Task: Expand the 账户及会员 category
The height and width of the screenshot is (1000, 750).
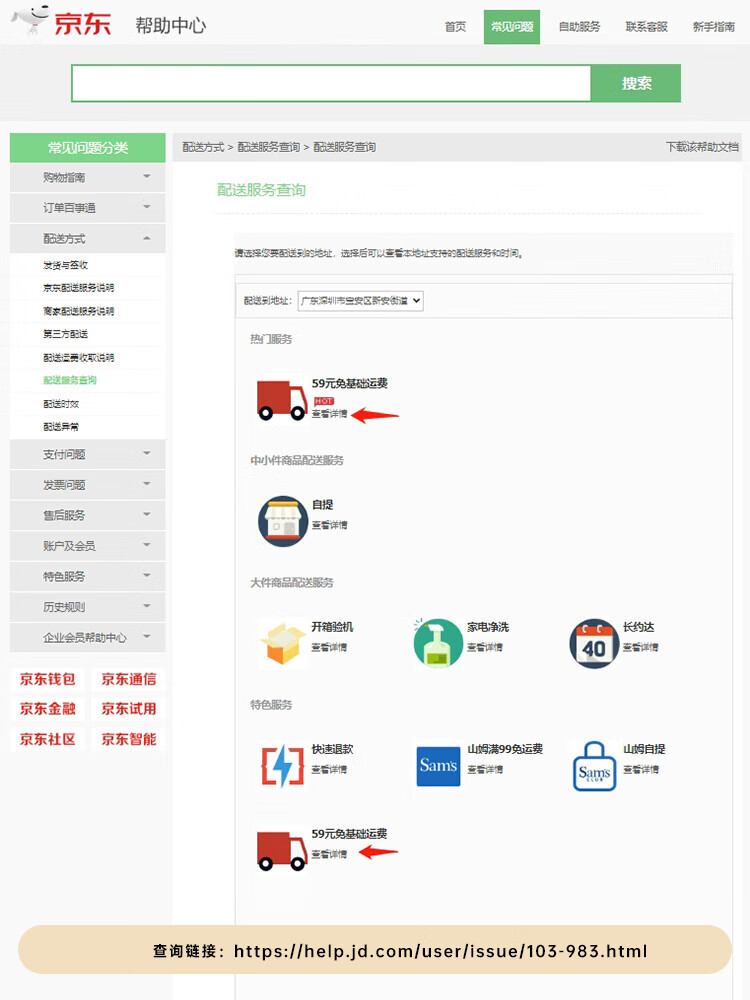Action: tap(87, 545)
